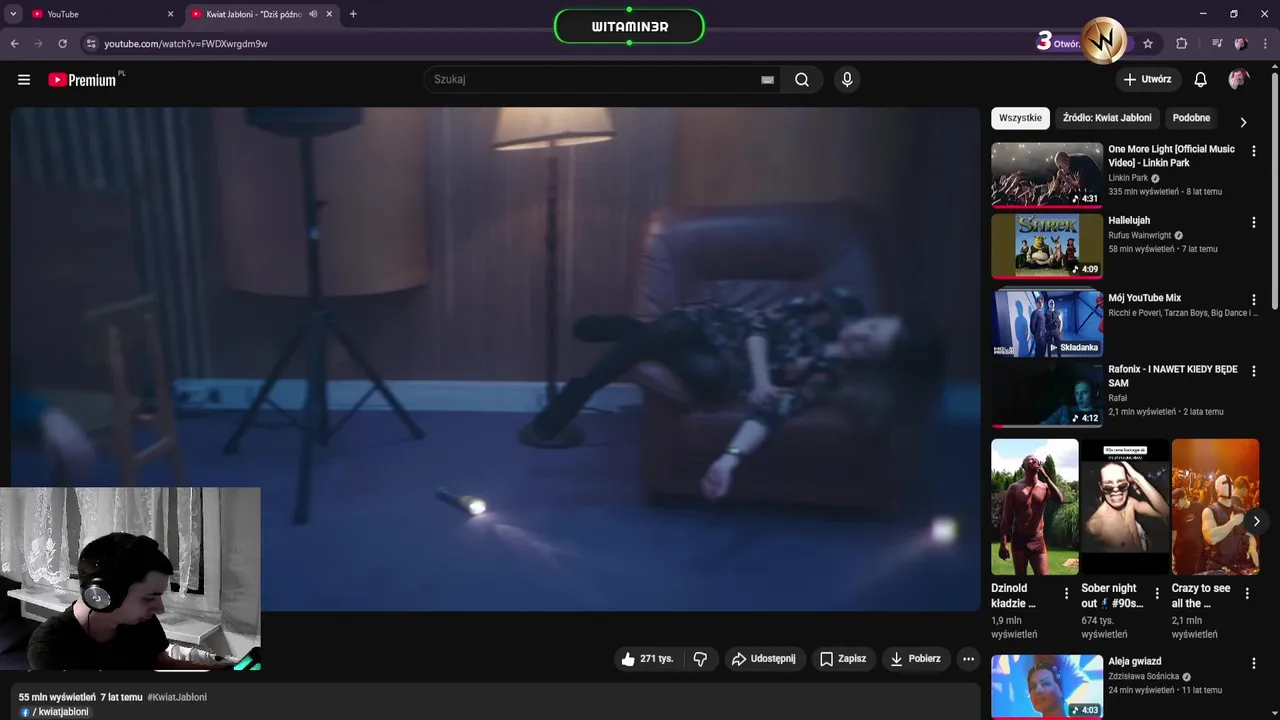Open Rafonix video thumbnail
The image size is (1280, 720).
[x=1047, y=394]
